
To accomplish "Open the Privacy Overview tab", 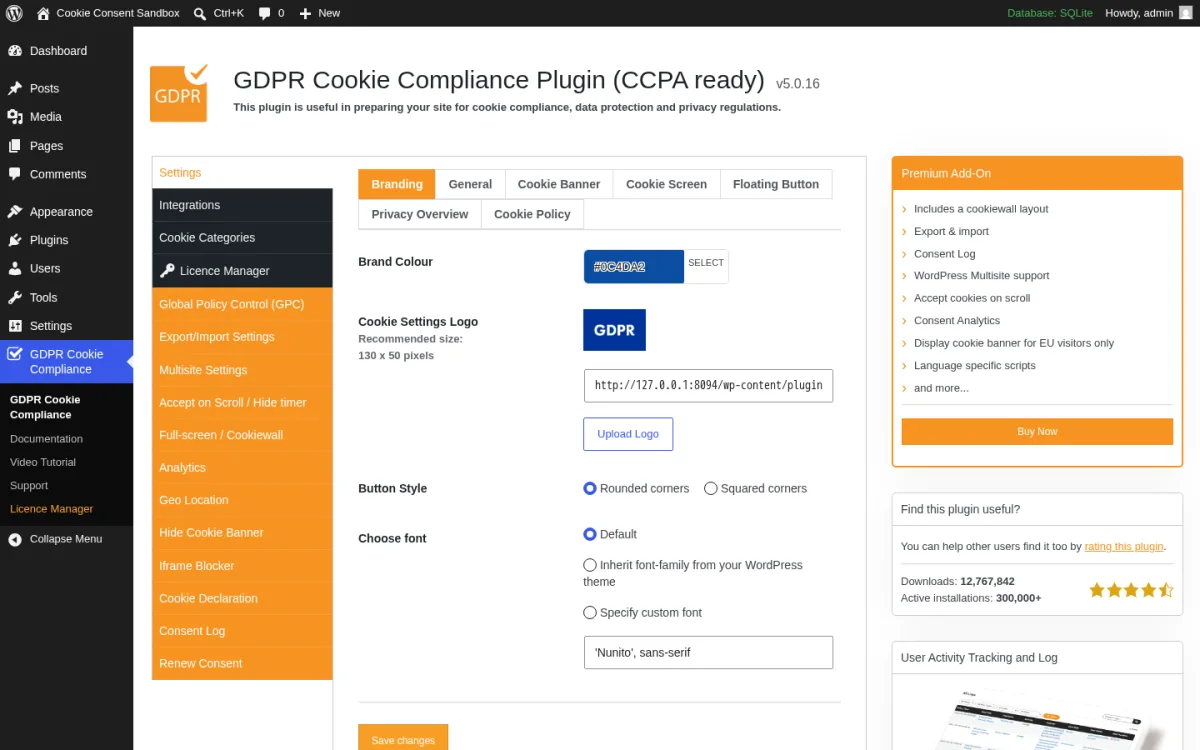I will (420, 214).
